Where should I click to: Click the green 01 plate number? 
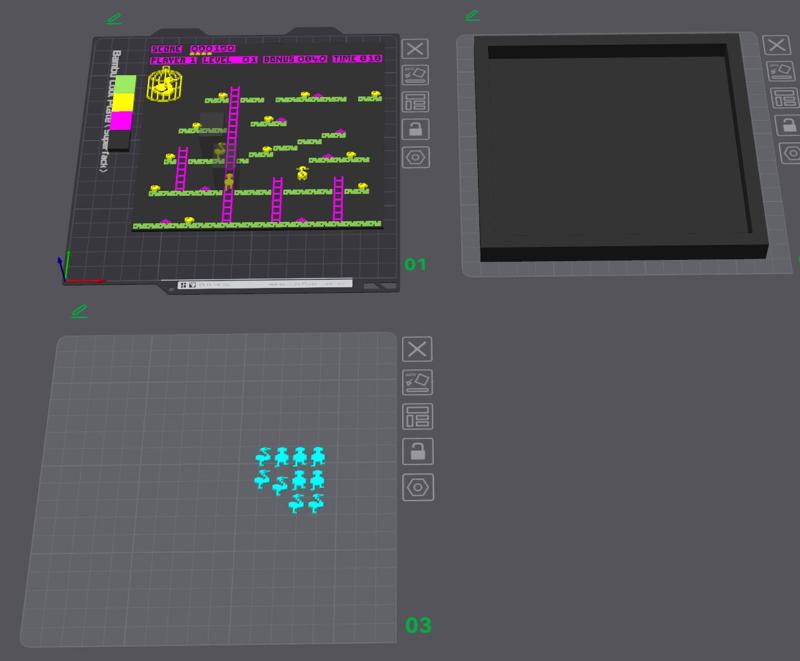(x=415, y=265)
